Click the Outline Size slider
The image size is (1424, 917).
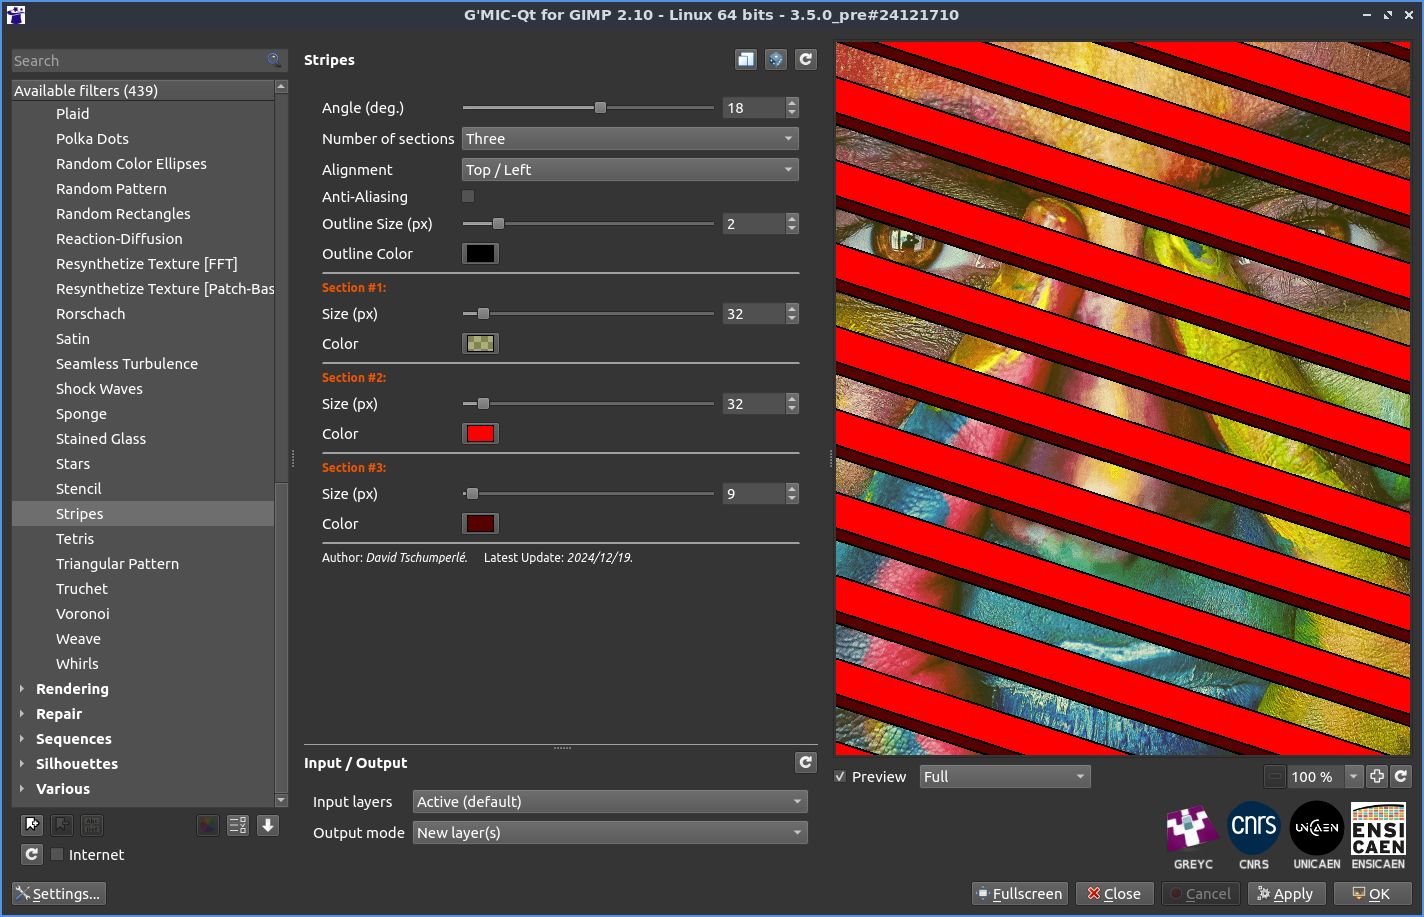click(x=588, y=224)
